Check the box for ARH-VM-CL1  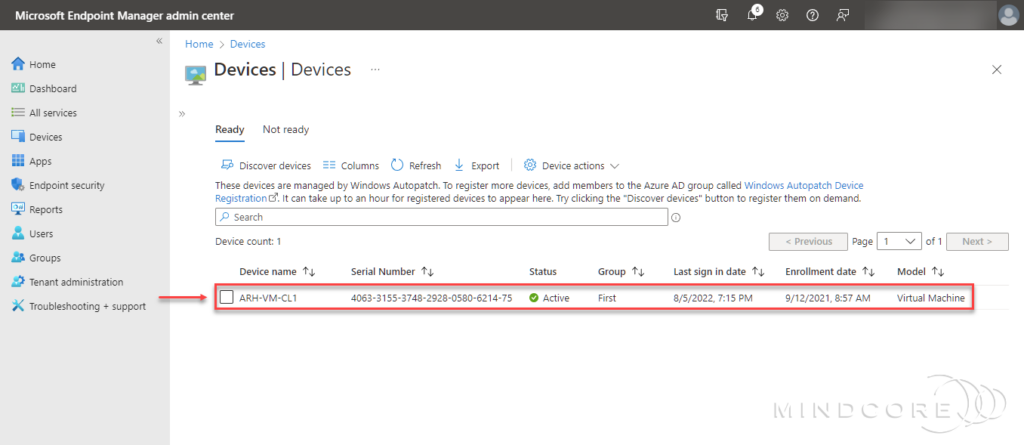[226, 297]
